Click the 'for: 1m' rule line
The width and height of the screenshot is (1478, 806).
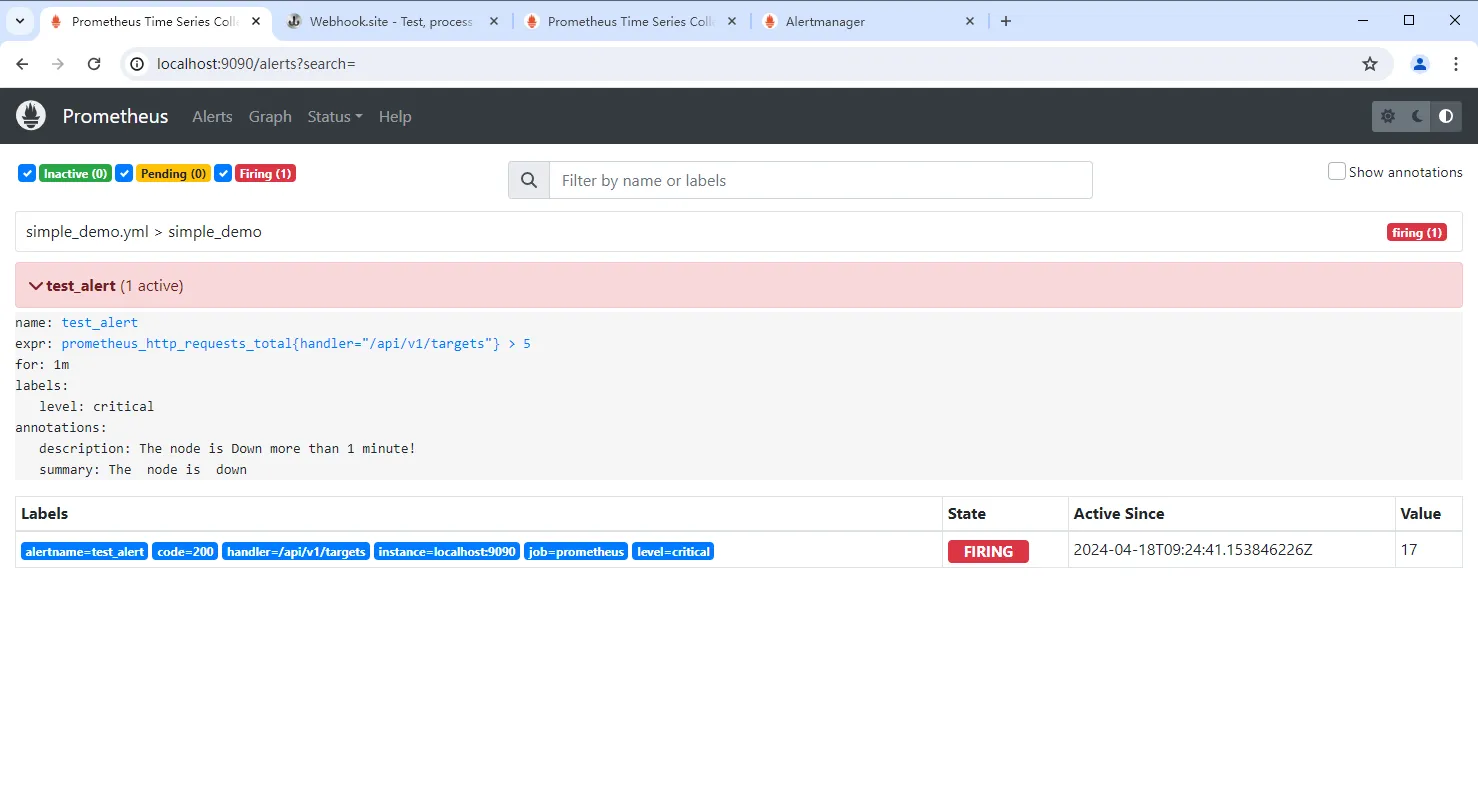click(x=42, y=364)
